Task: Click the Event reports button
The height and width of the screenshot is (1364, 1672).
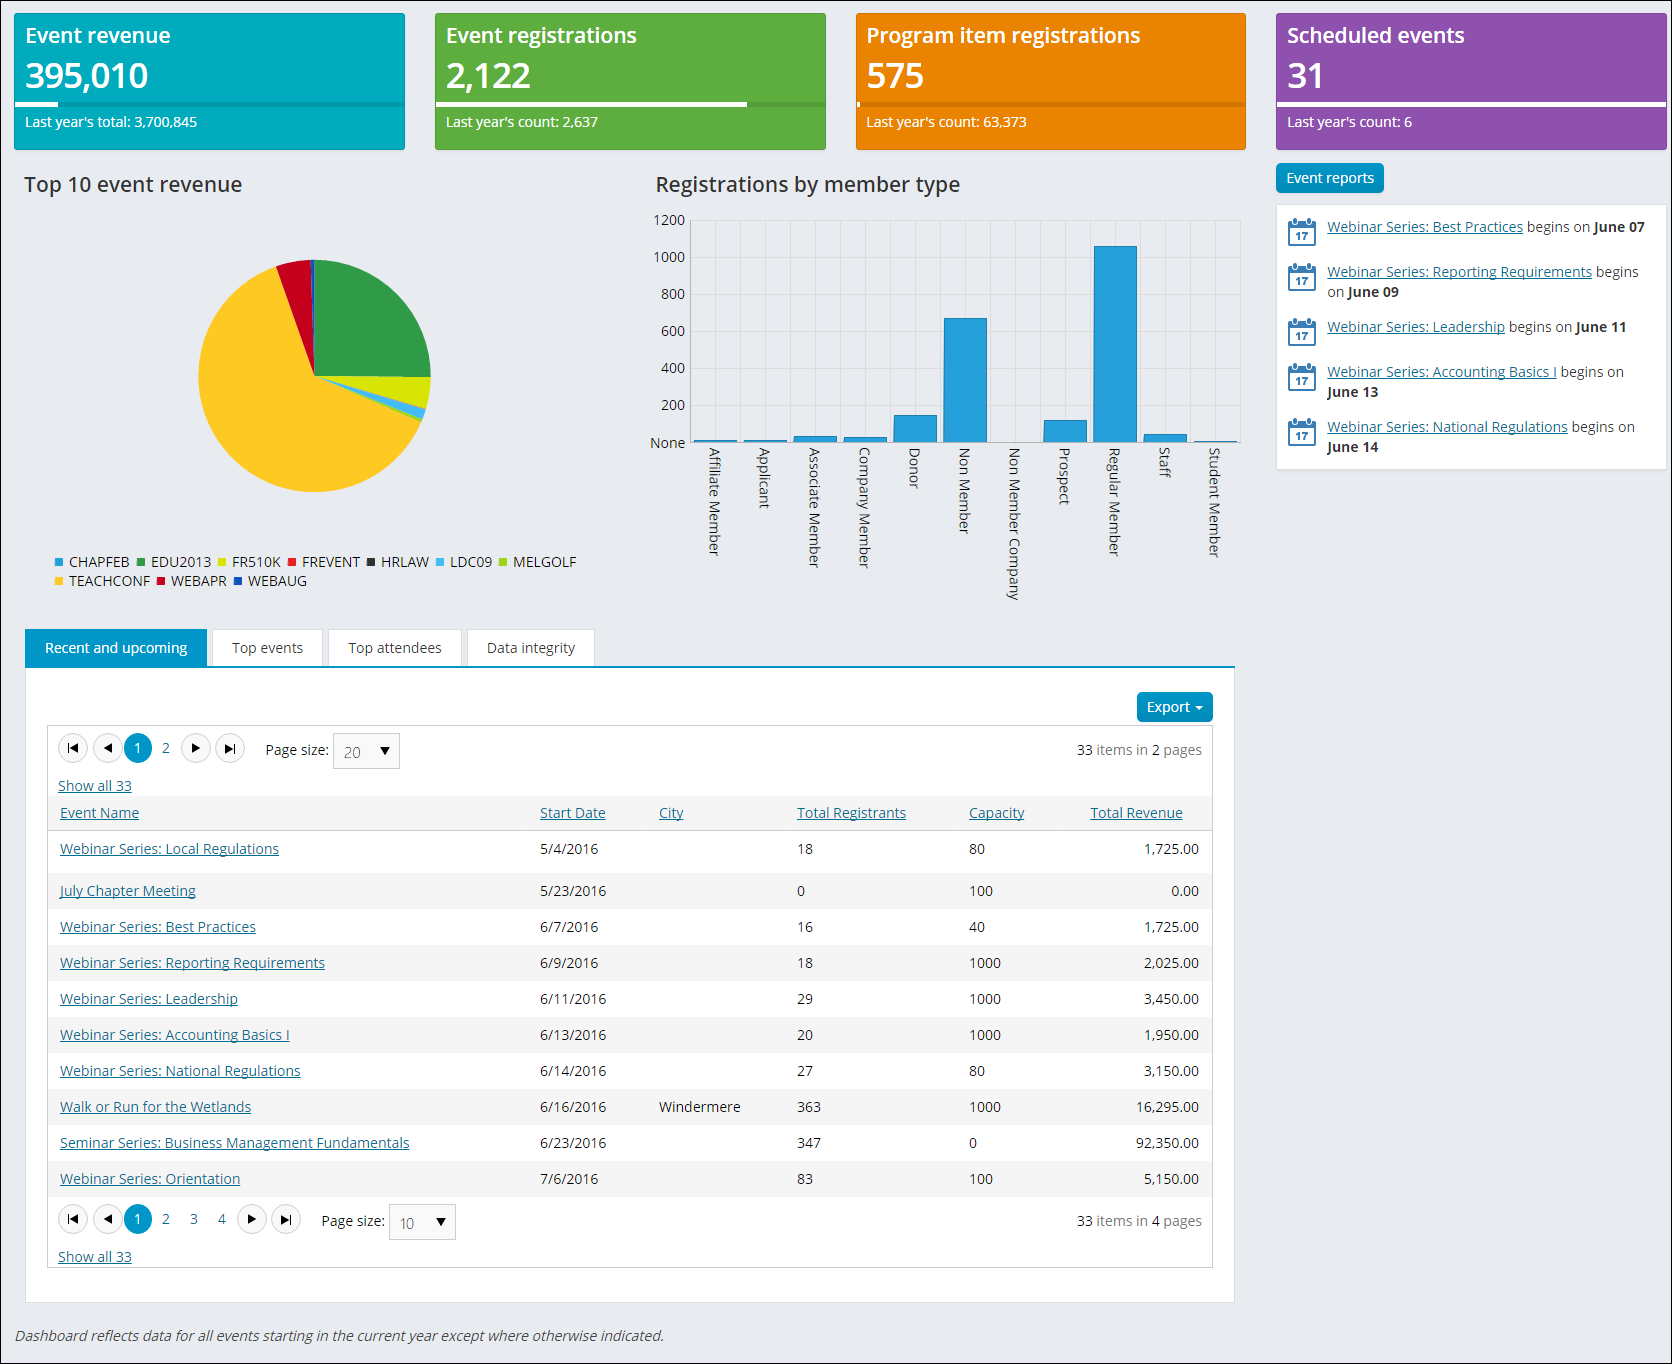Action: [1330, 178]
